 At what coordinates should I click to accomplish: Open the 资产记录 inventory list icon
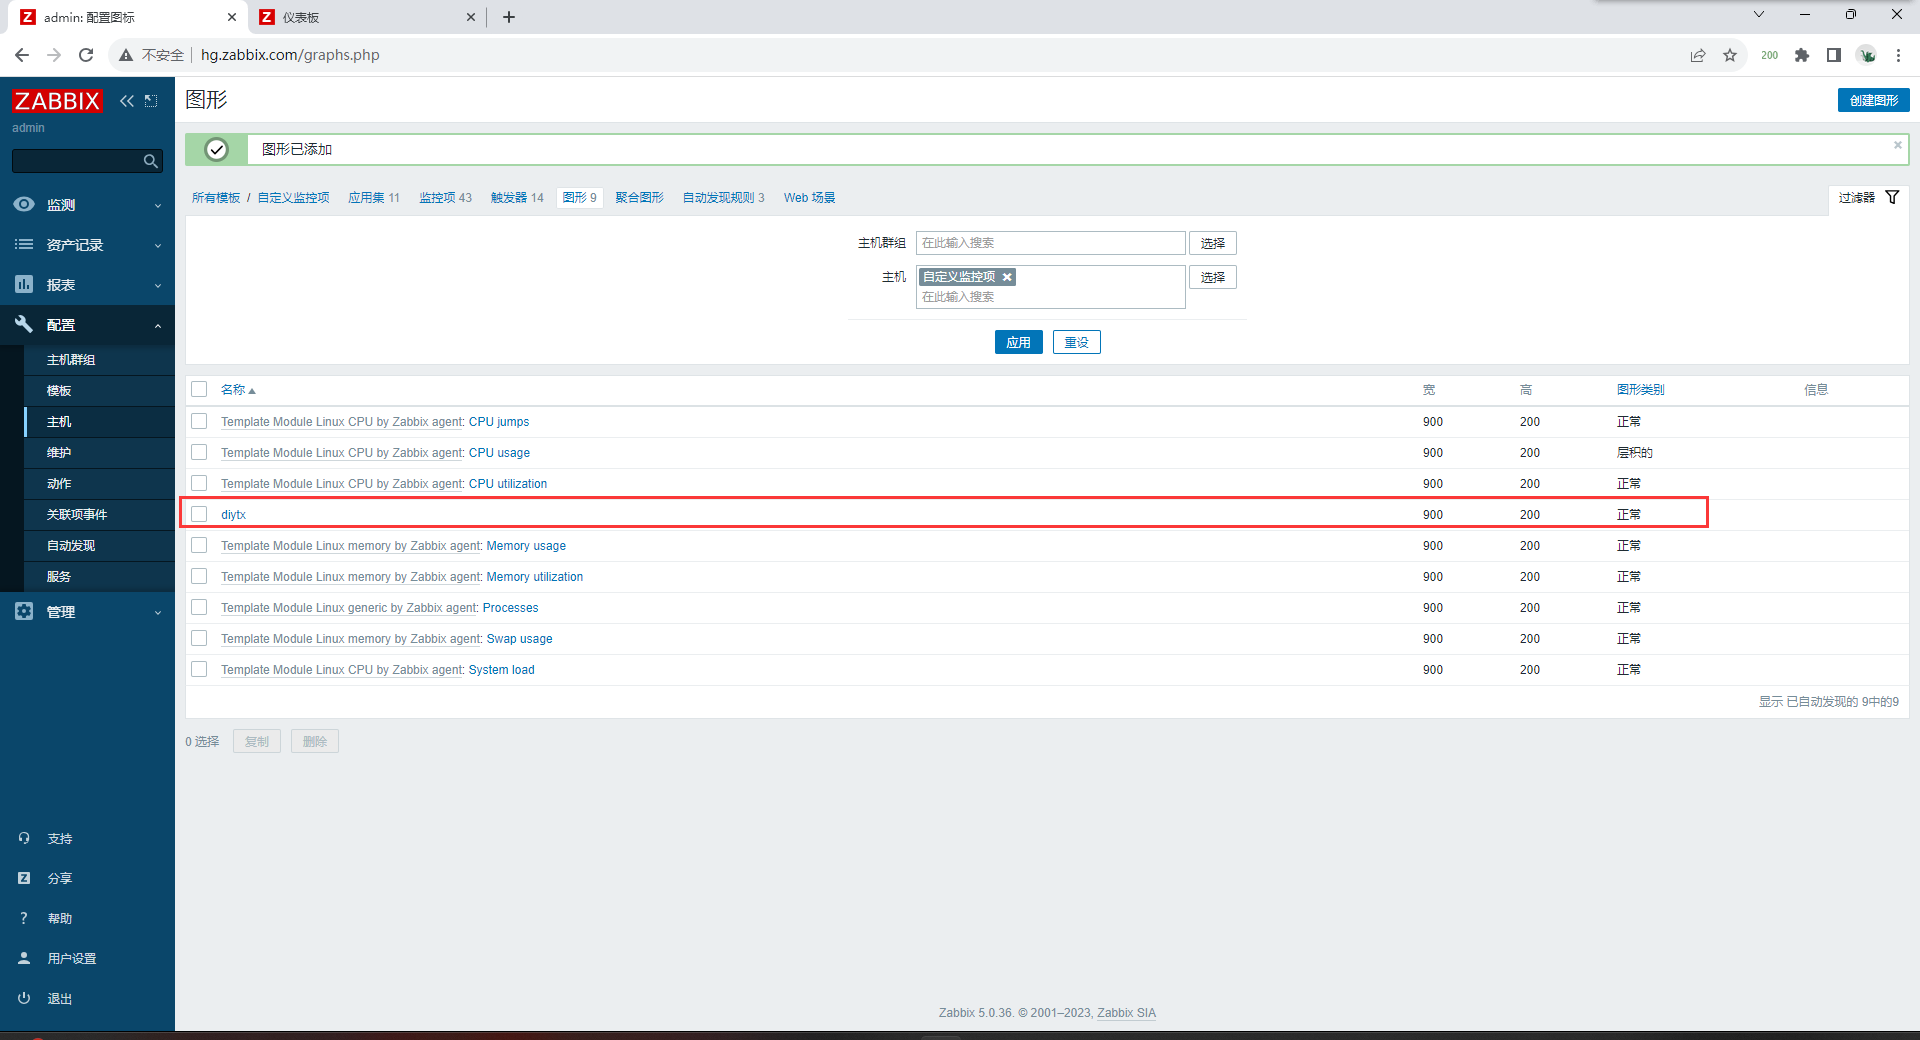click(24, 244)
